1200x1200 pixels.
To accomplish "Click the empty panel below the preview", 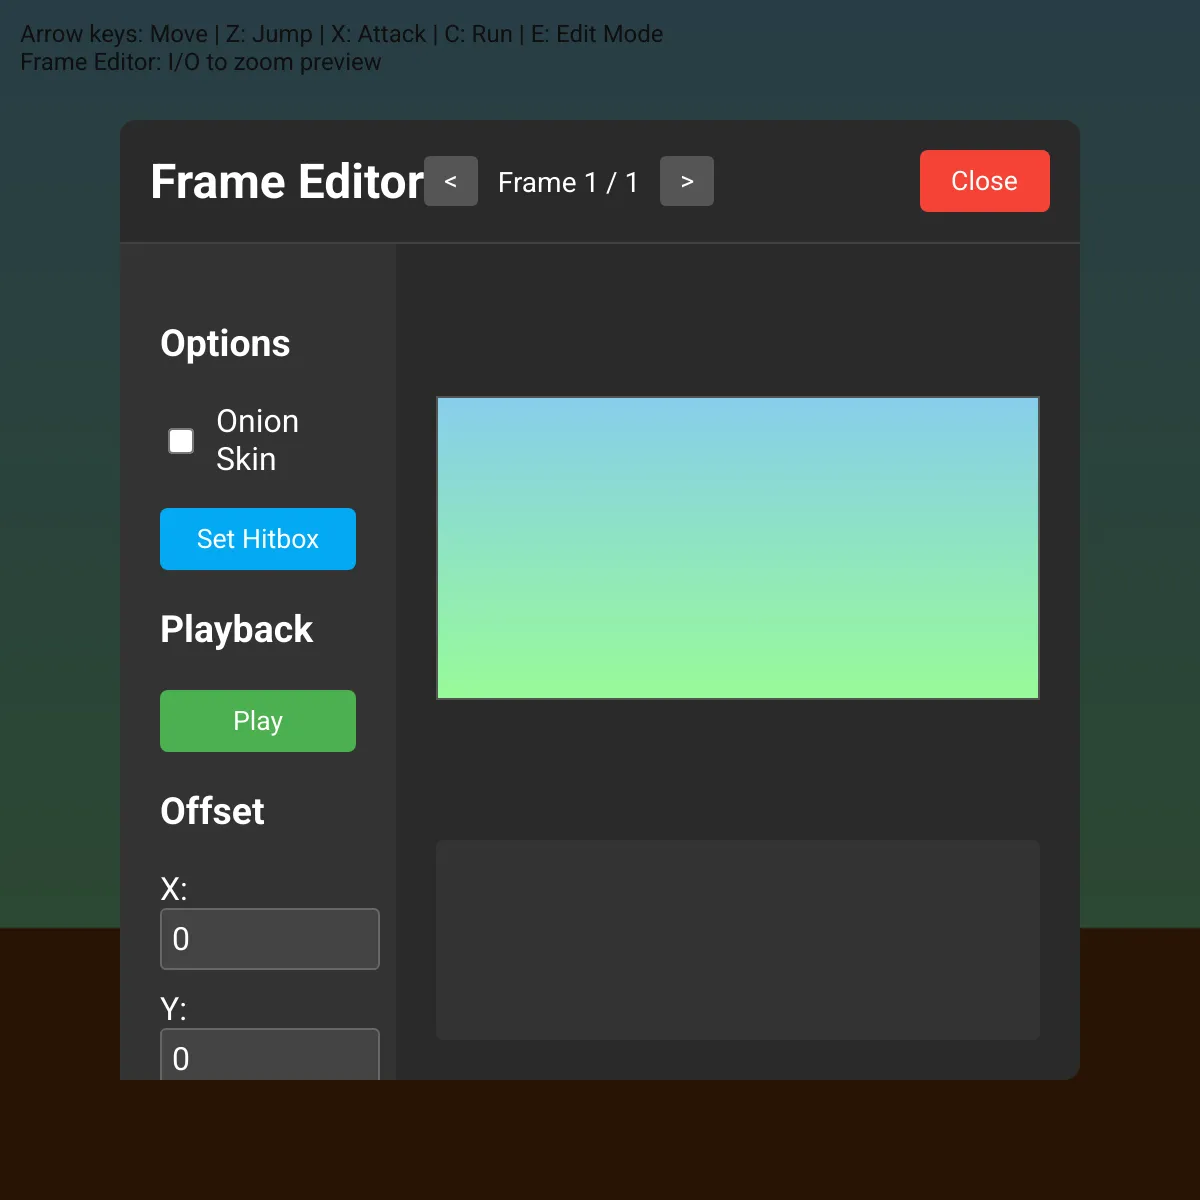I will [738, 940].
